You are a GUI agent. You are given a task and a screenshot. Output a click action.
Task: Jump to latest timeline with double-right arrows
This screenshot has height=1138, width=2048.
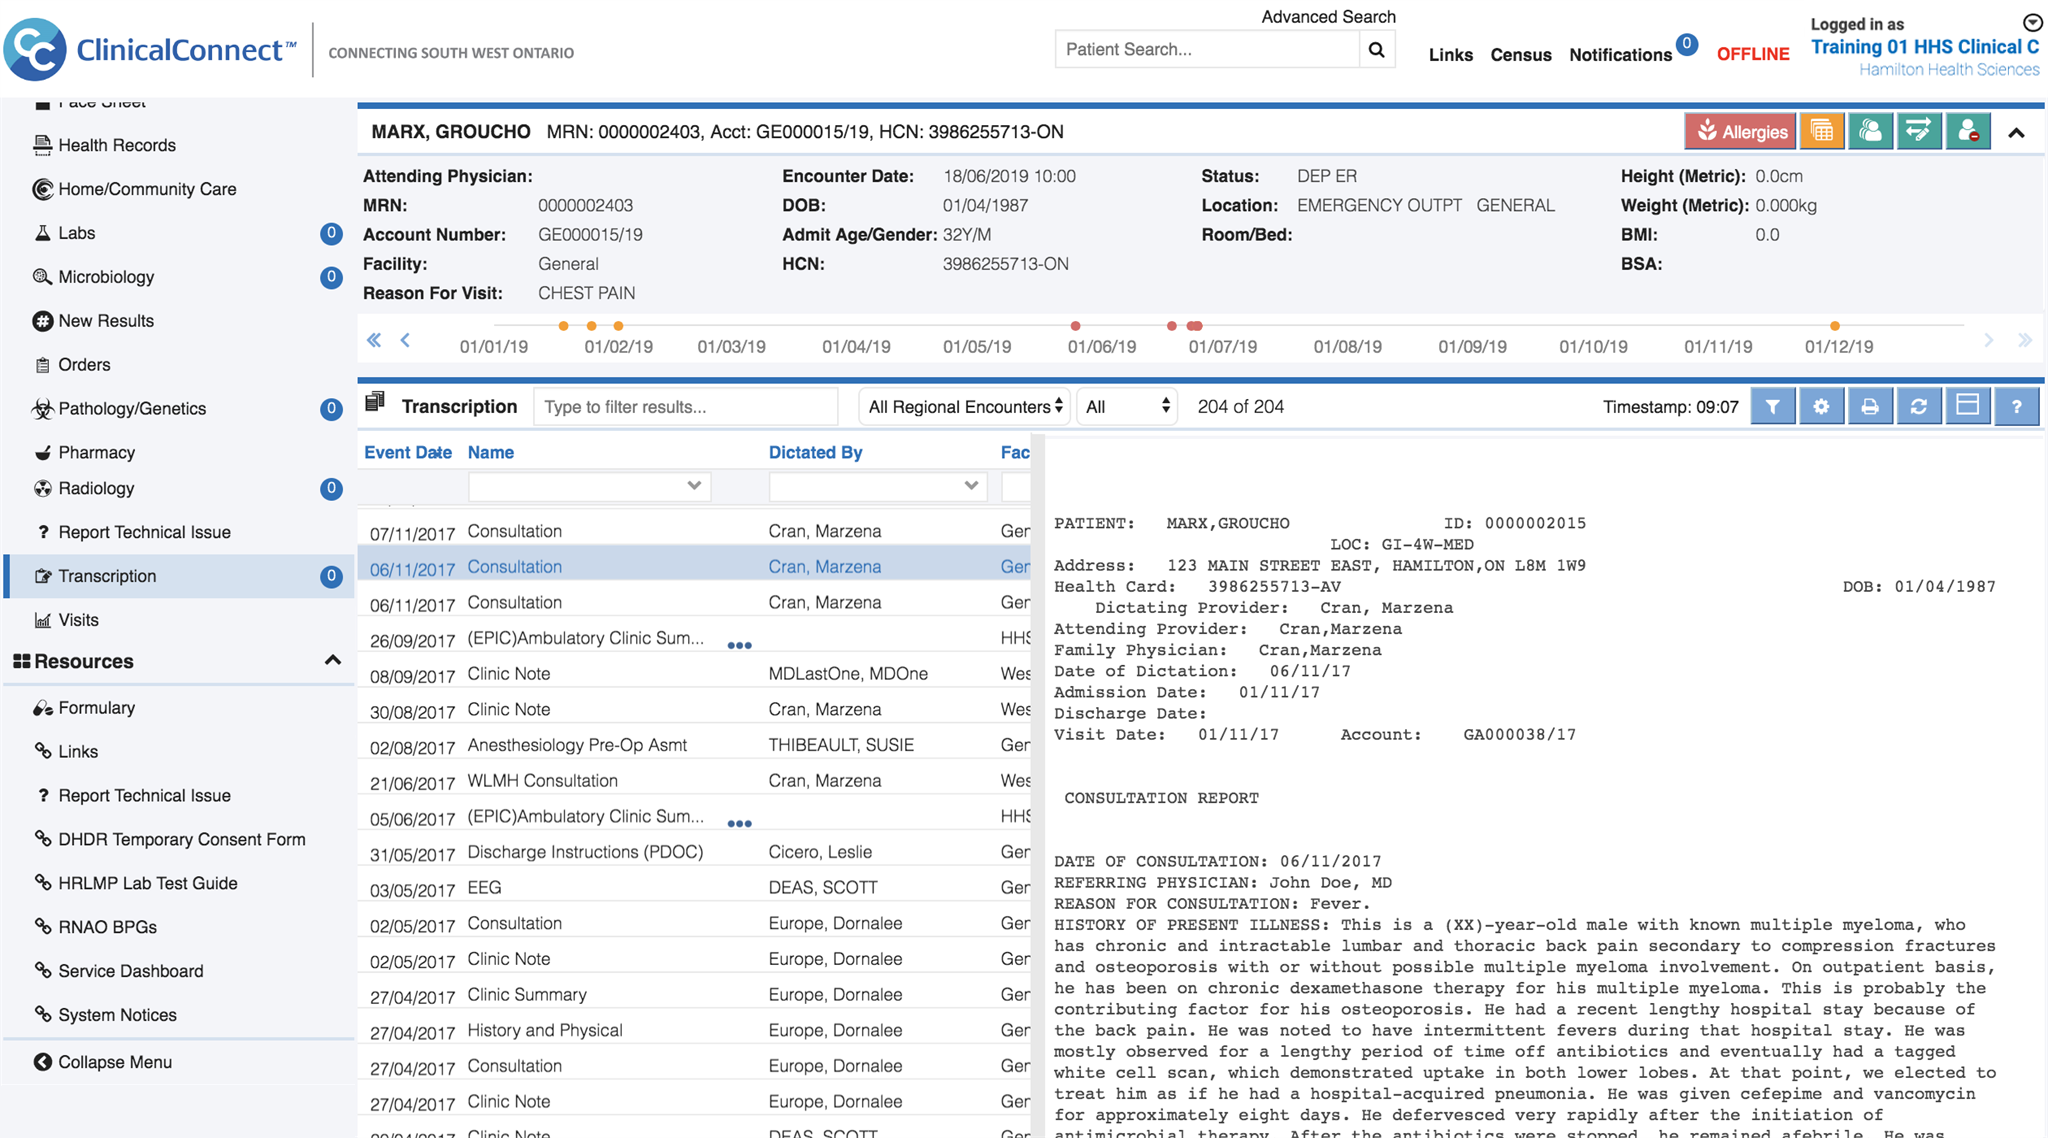(x=2025, y=340)
